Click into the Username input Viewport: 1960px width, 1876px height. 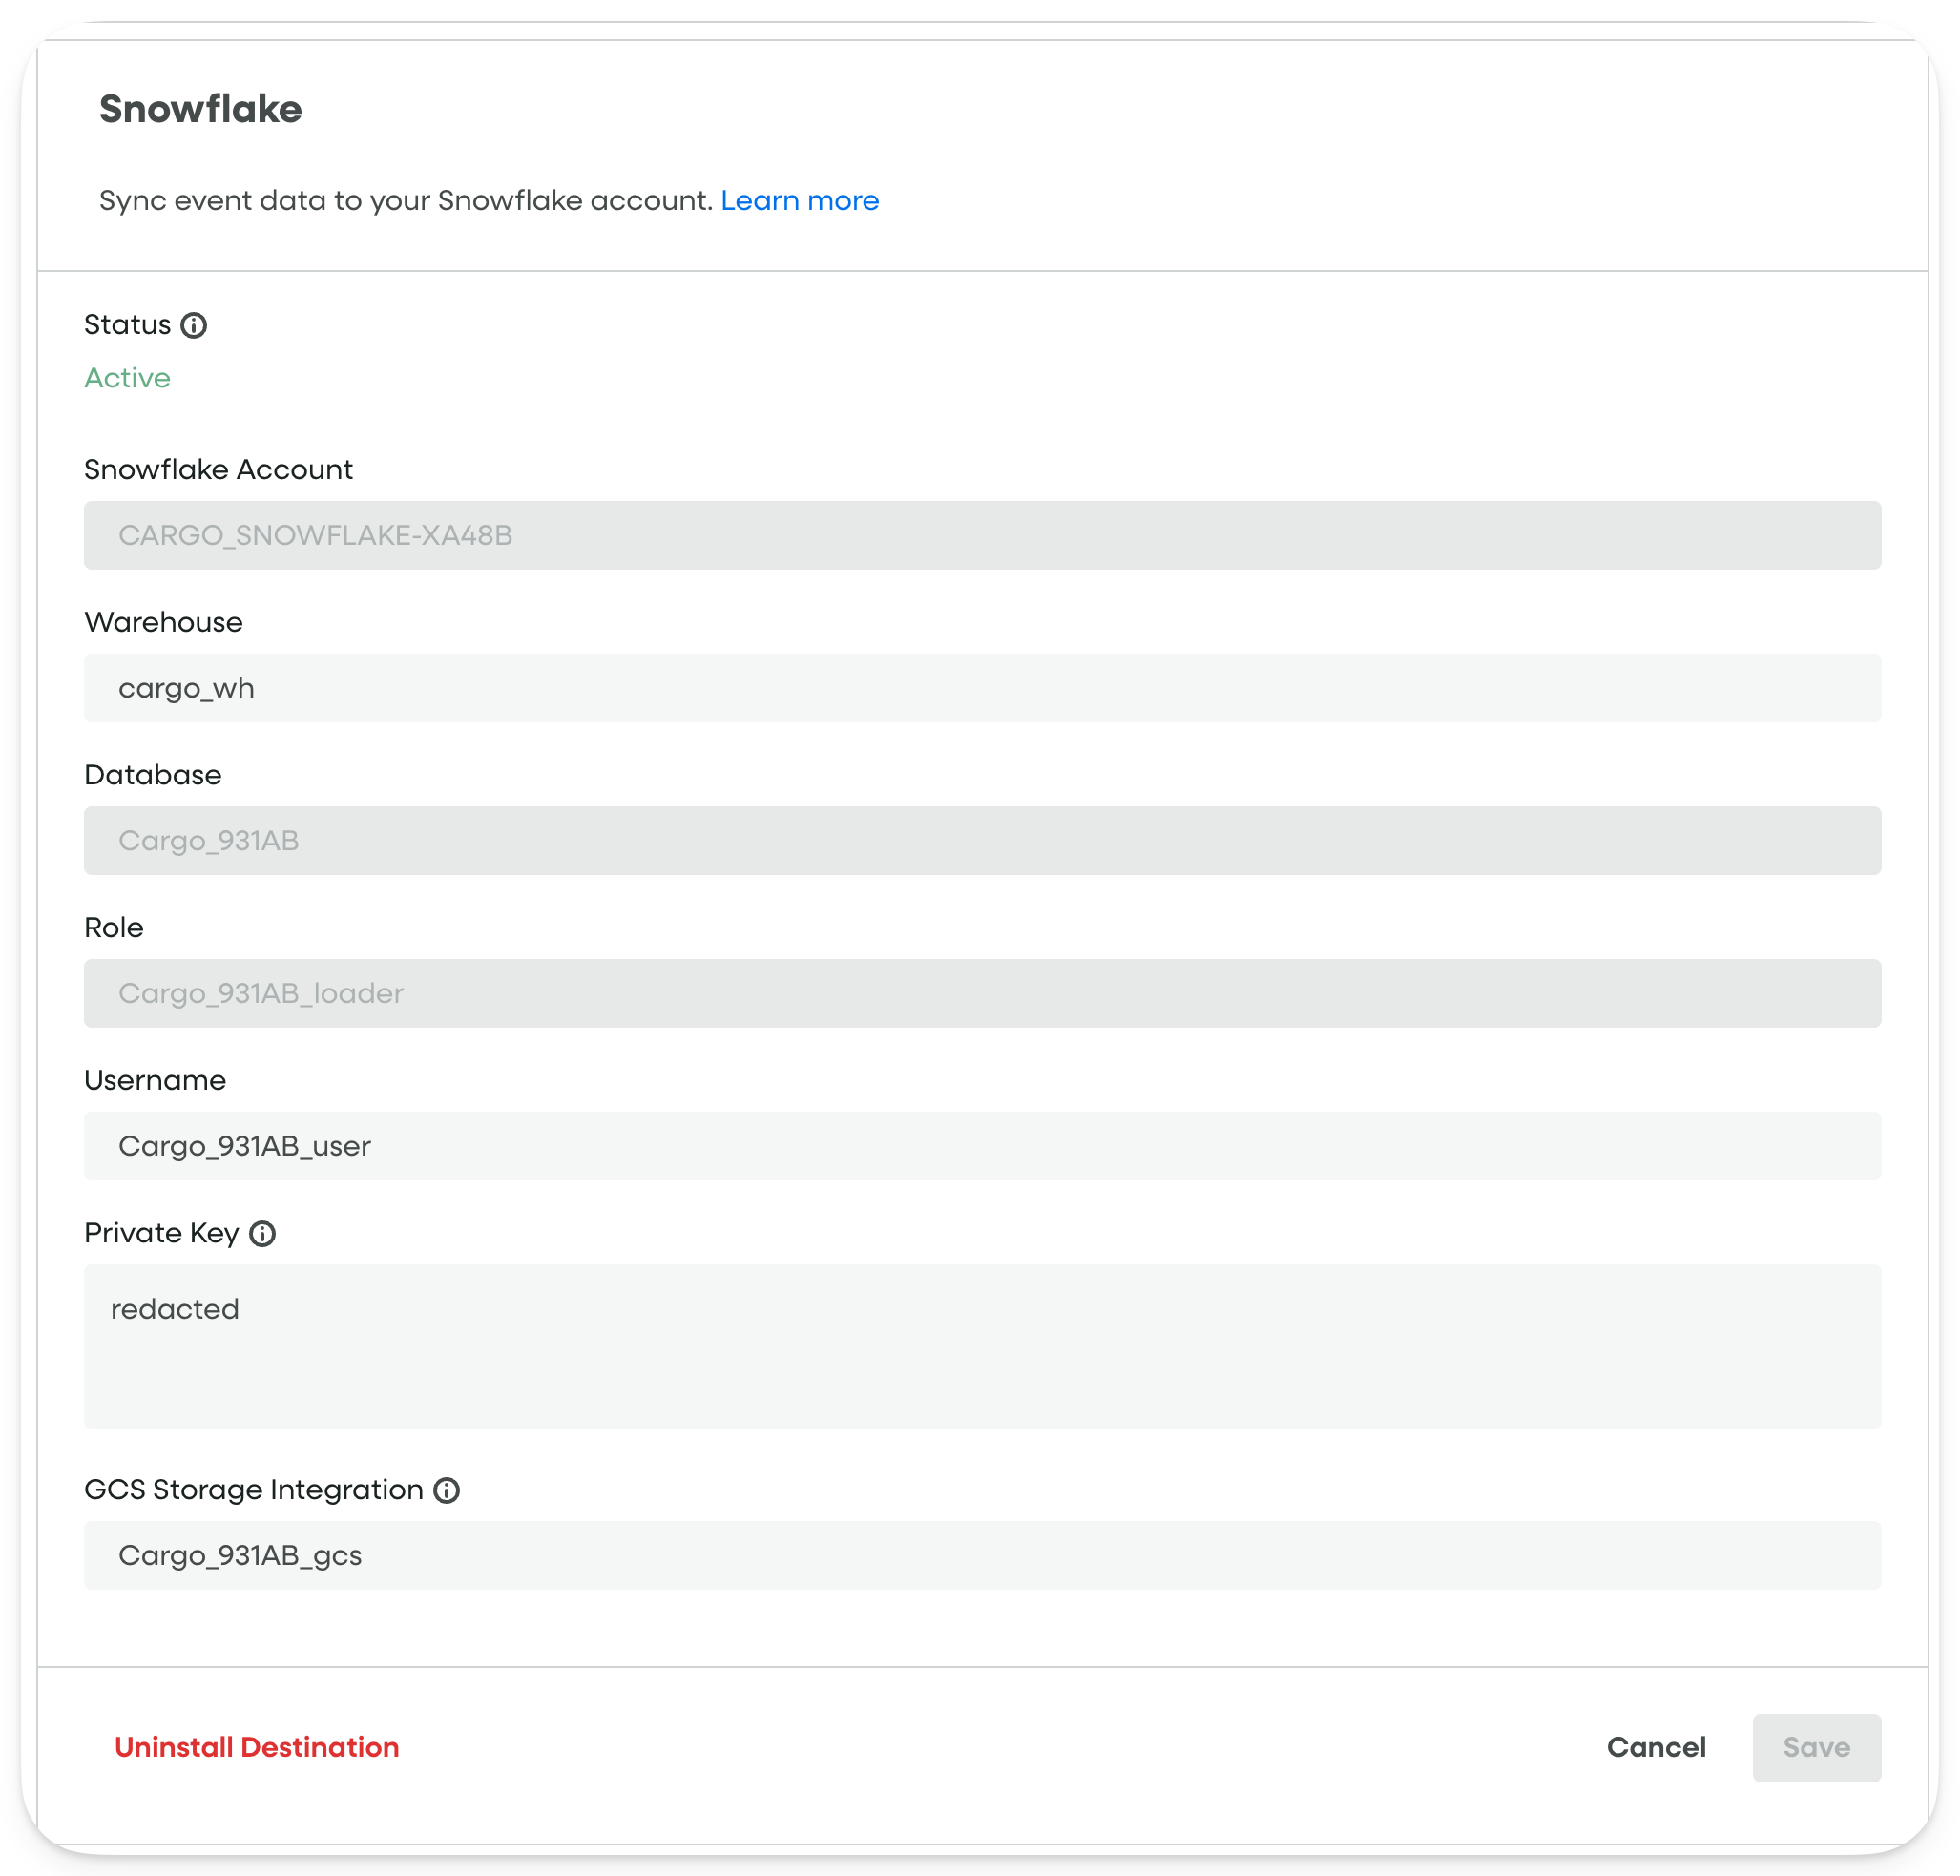tap(981, 1146)
